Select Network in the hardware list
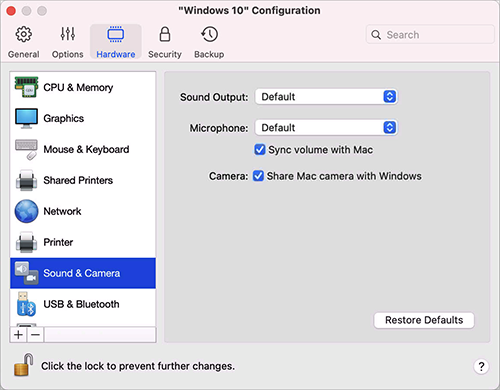 tap(83, 211)
